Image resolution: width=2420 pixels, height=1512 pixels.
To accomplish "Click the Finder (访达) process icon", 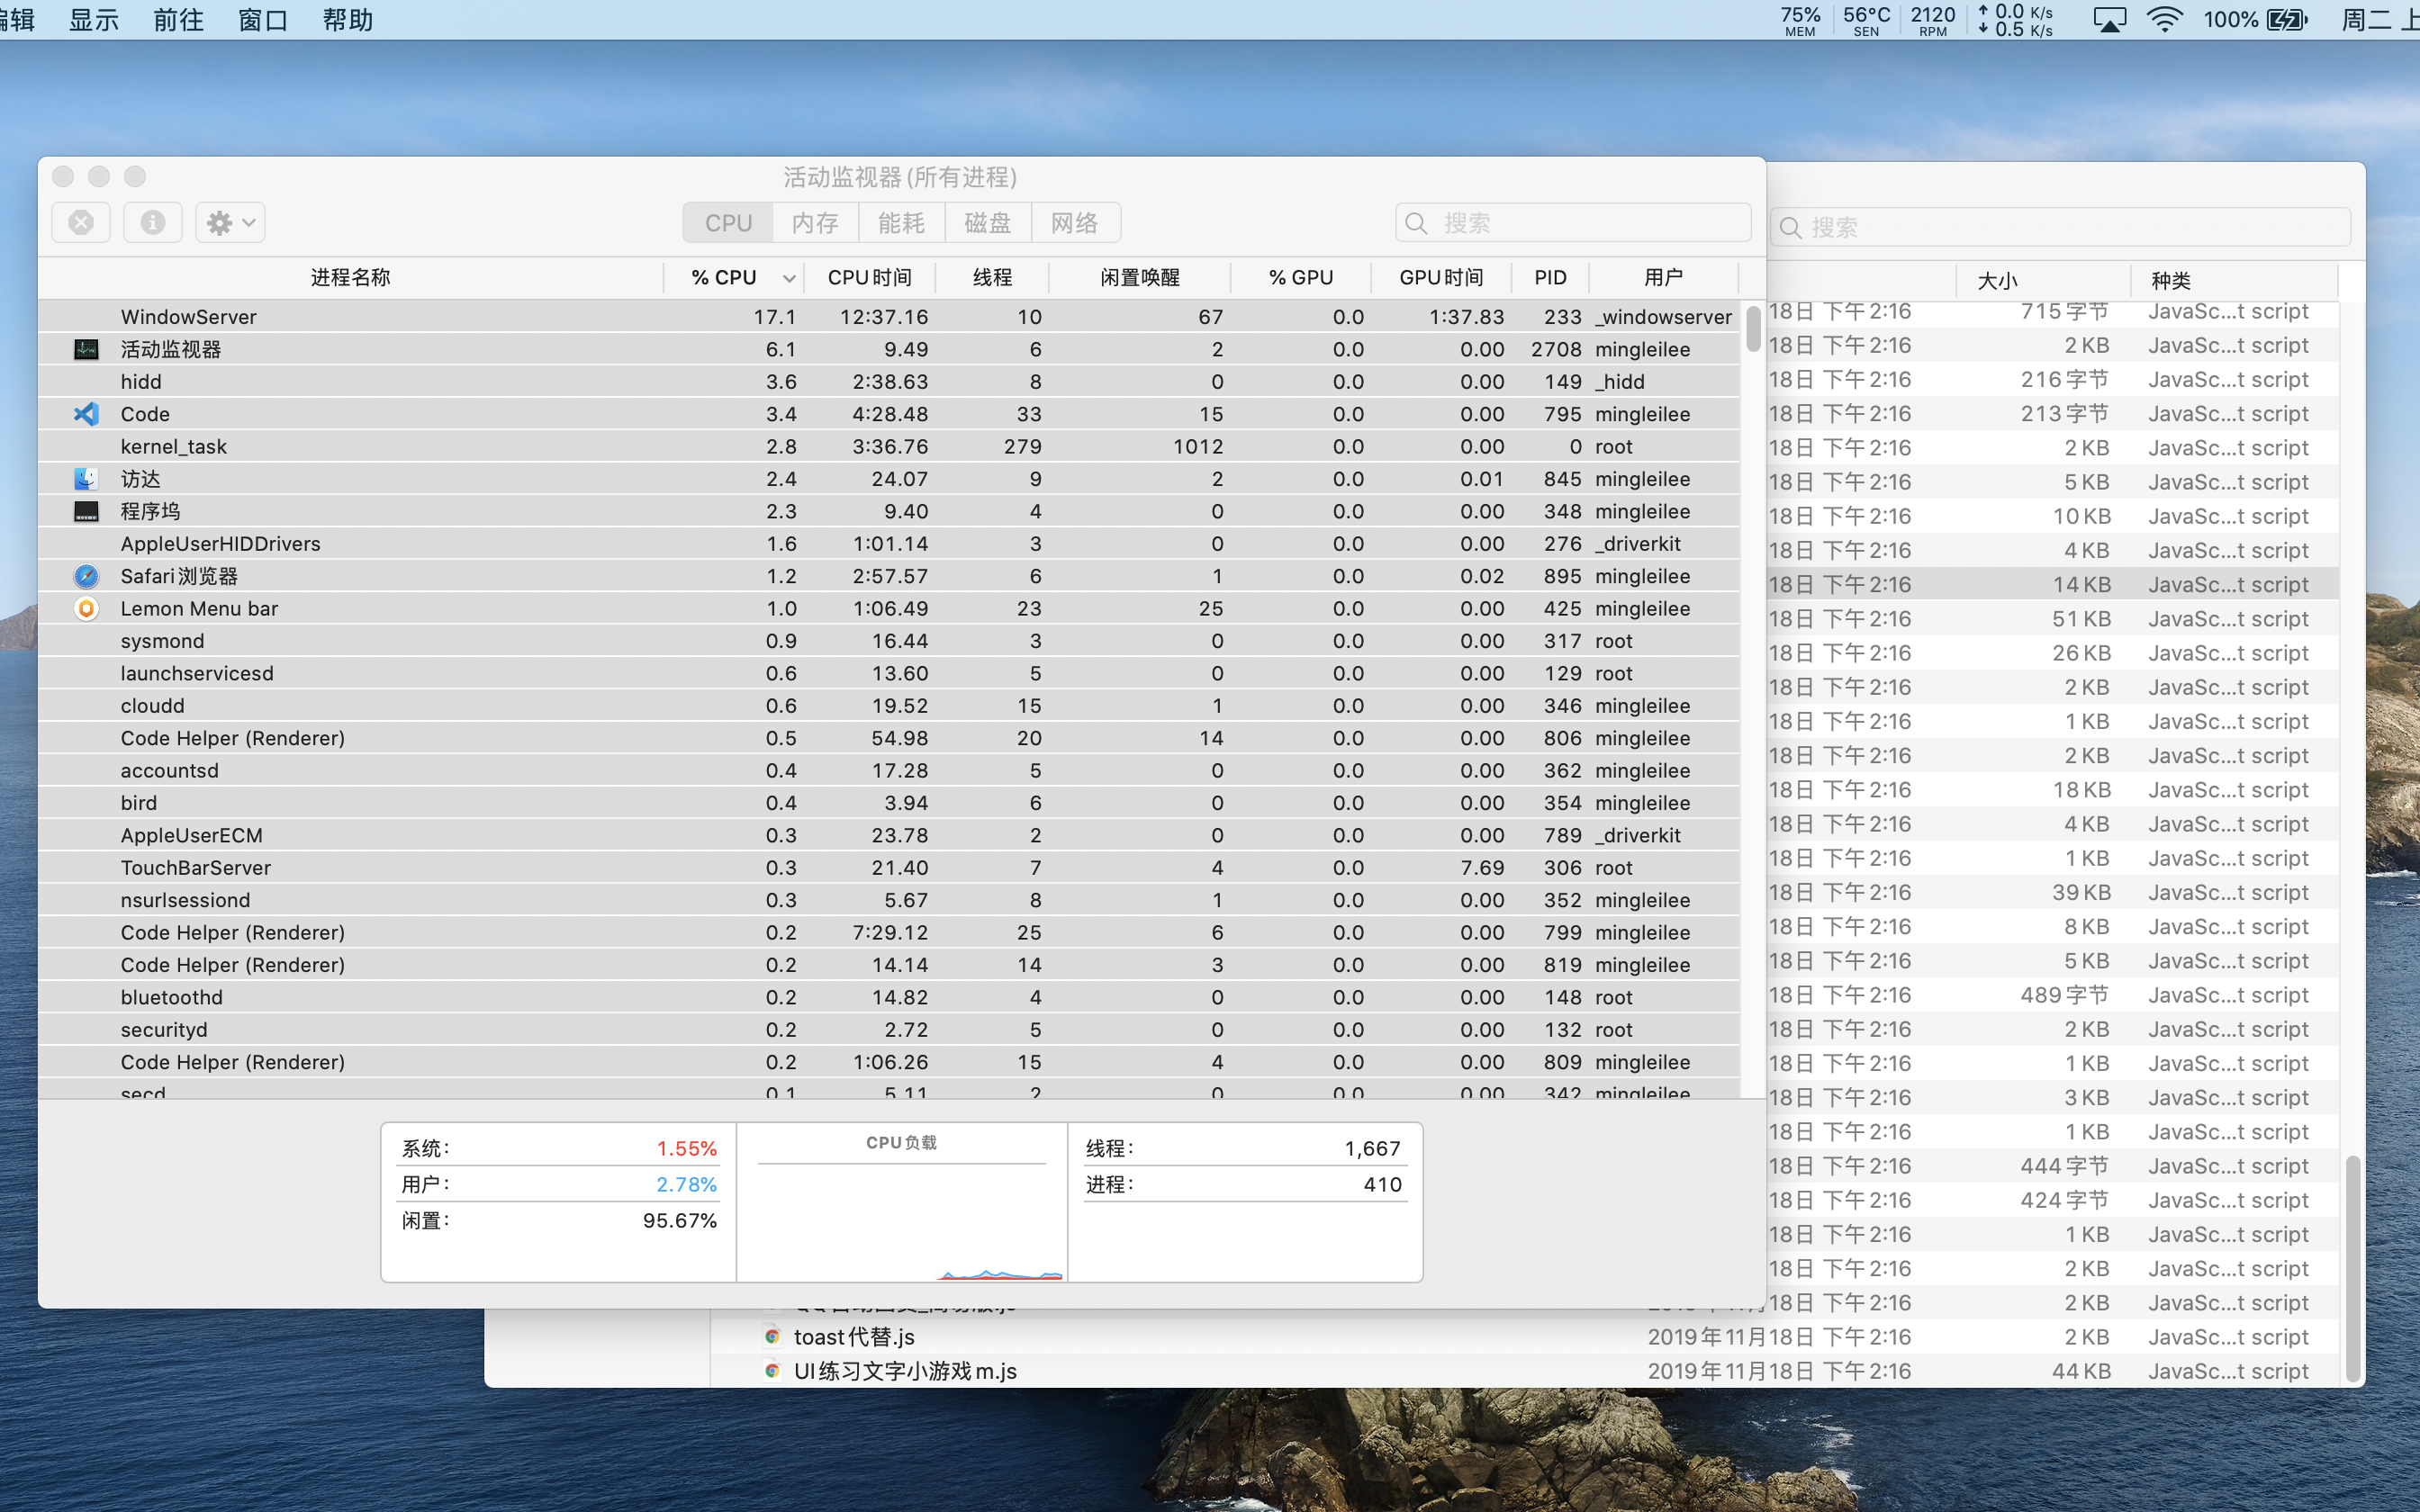I will point(87,479).
